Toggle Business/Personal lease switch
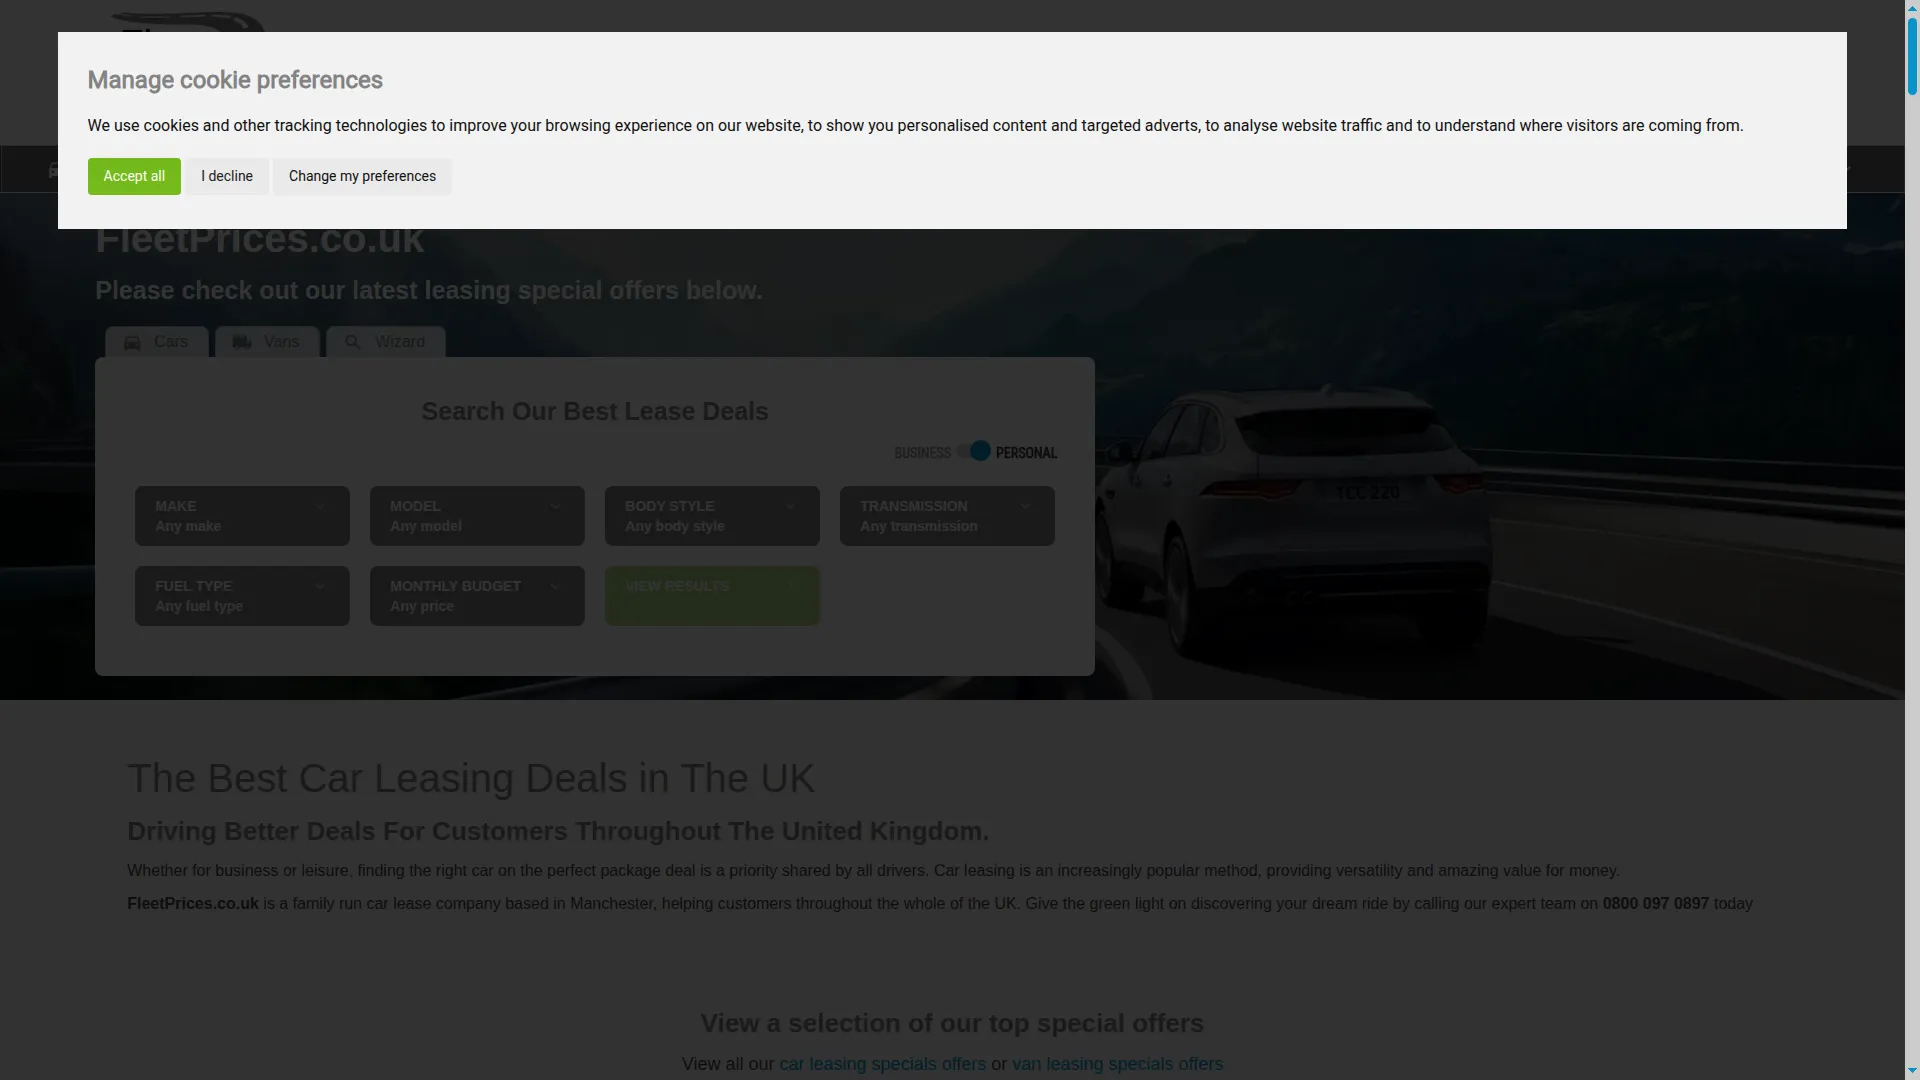The image size is (1920, 1080). (x=974, y=451)
